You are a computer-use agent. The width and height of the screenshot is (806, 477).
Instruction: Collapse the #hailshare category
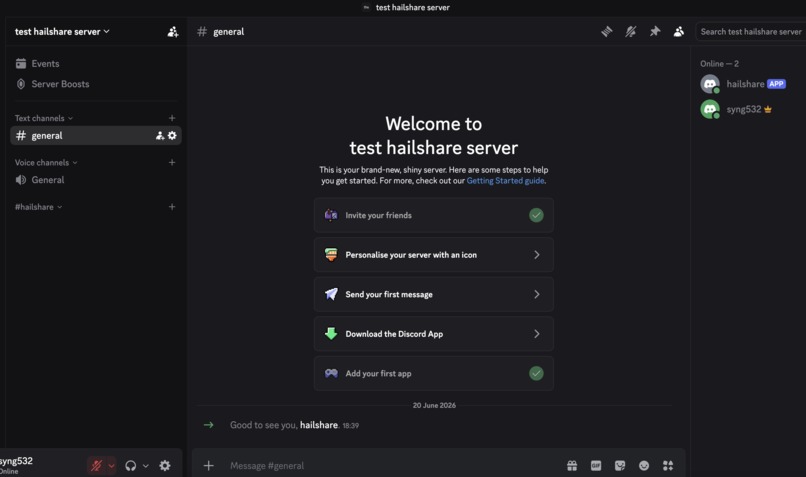tap(38, 207)
